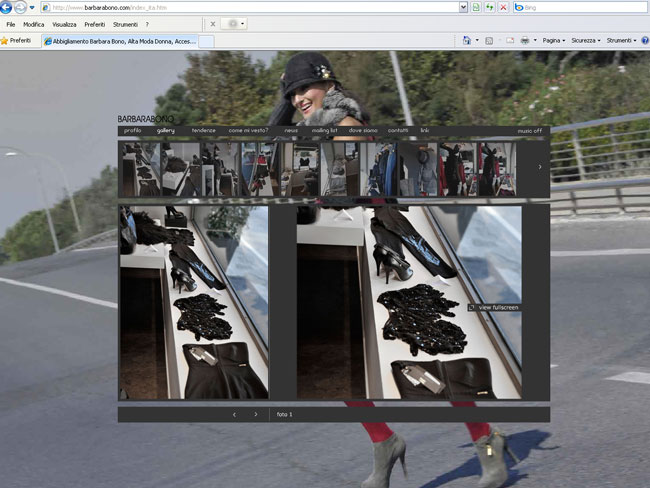Screen dimensions: 650x488
Task: Open the Visualizza menu
Action: click(64, 24)
